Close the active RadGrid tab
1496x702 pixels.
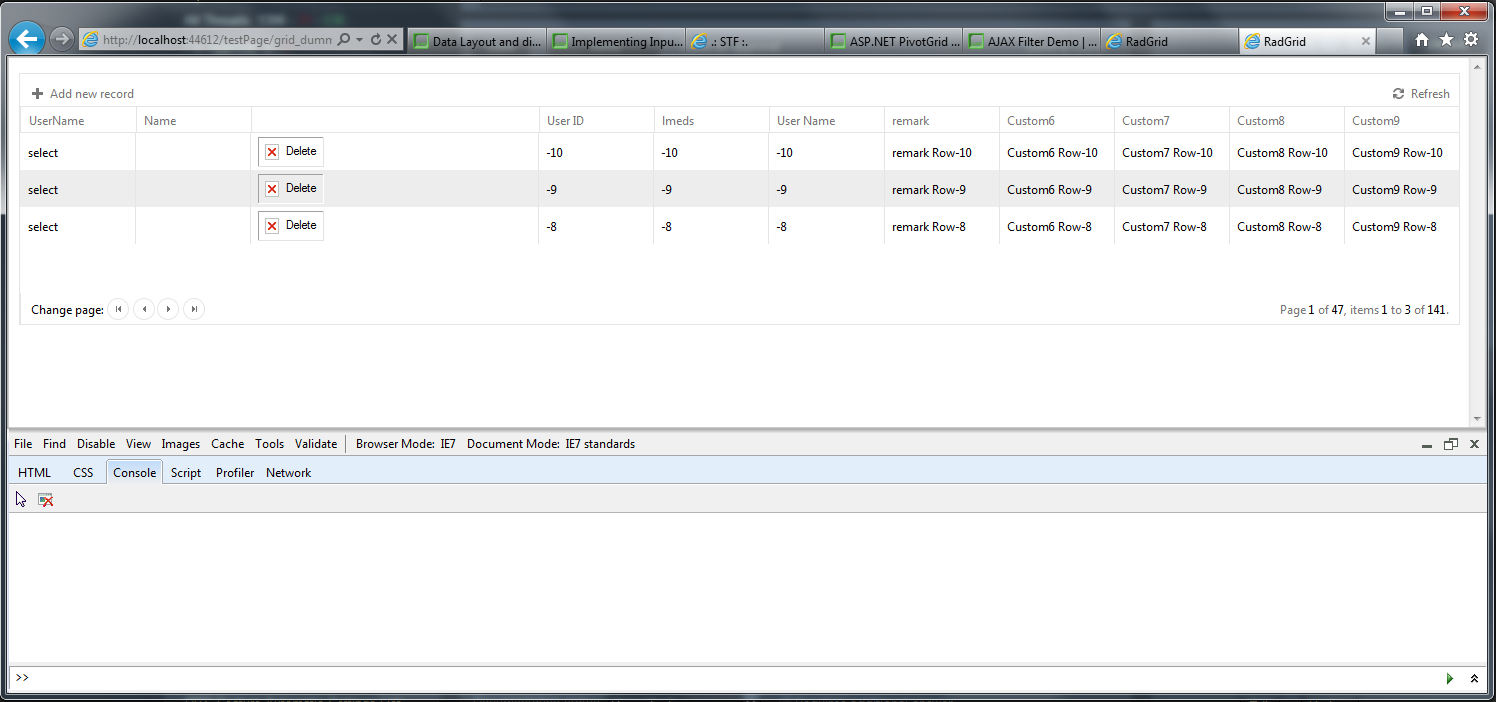click(1366, 41)
